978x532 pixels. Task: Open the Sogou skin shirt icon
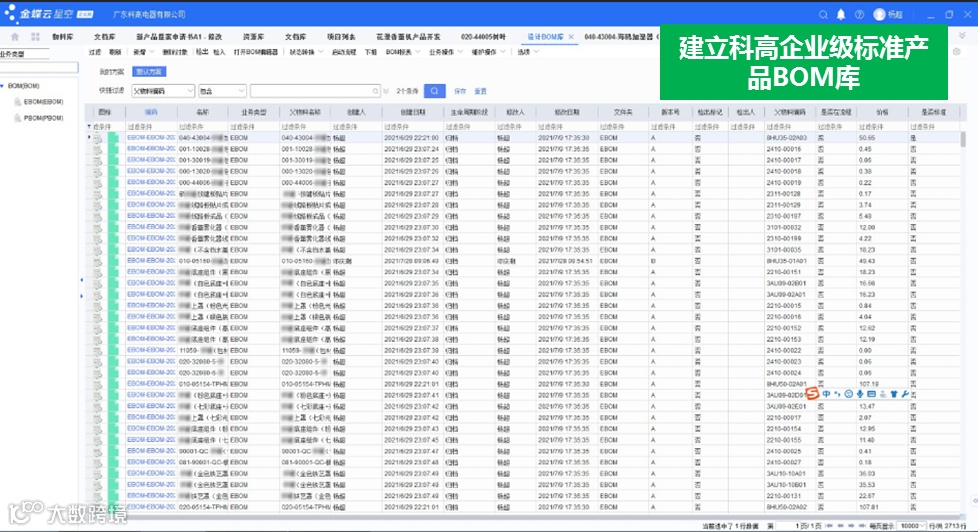[894, 394]
